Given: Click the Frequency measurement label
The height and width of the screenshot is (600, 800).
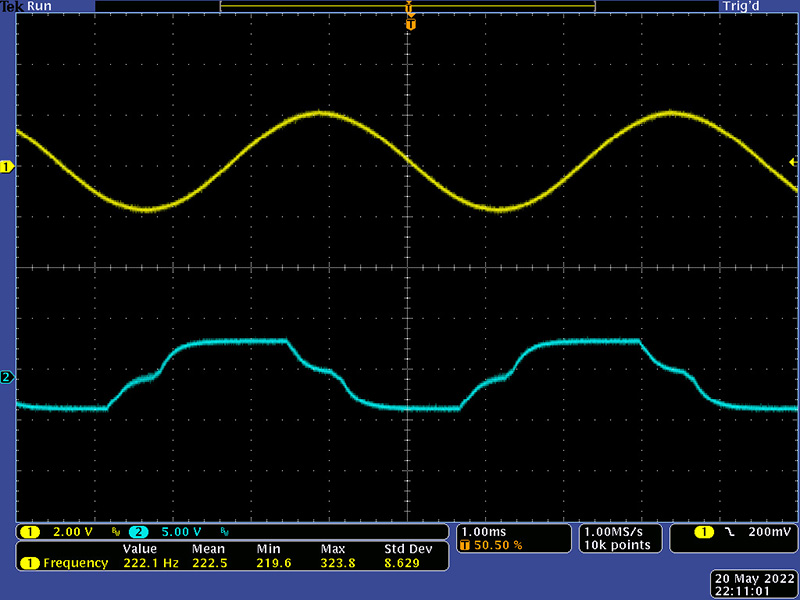Looking at the screenshot, I should point(75,563).
